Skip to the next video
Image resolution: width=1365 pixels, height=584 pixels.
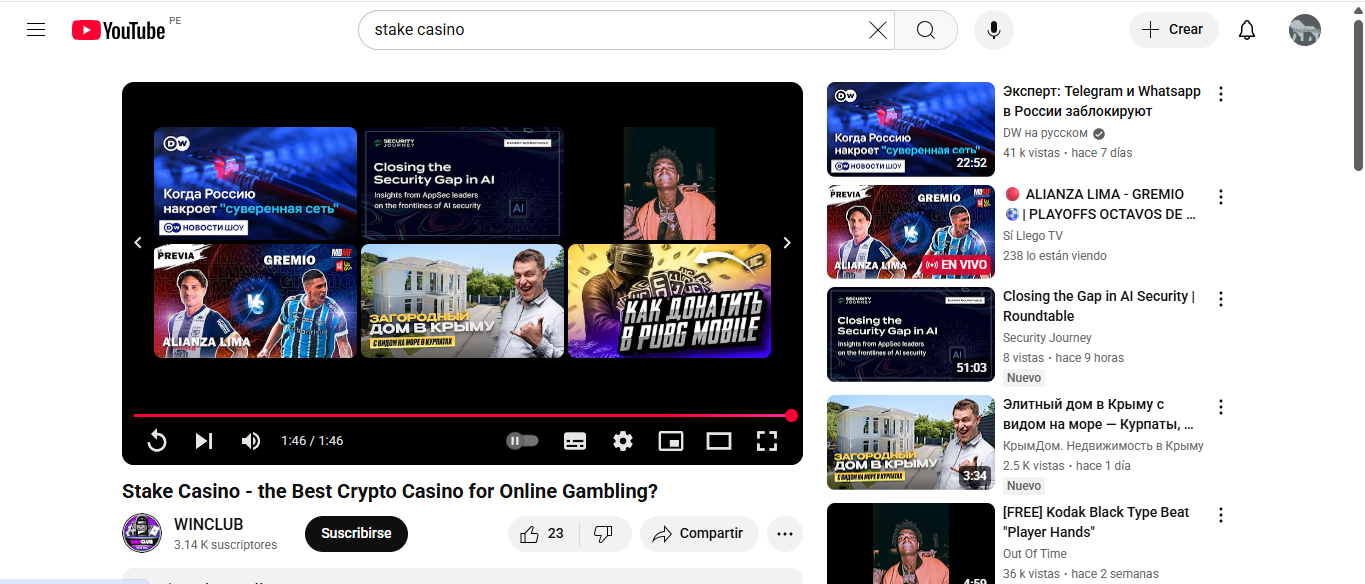[x=204, y=441]
